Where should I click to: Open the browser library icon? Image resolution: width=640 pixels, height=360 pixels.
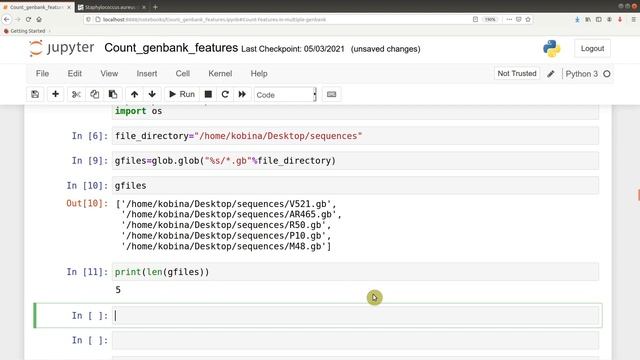pos(588,19)
